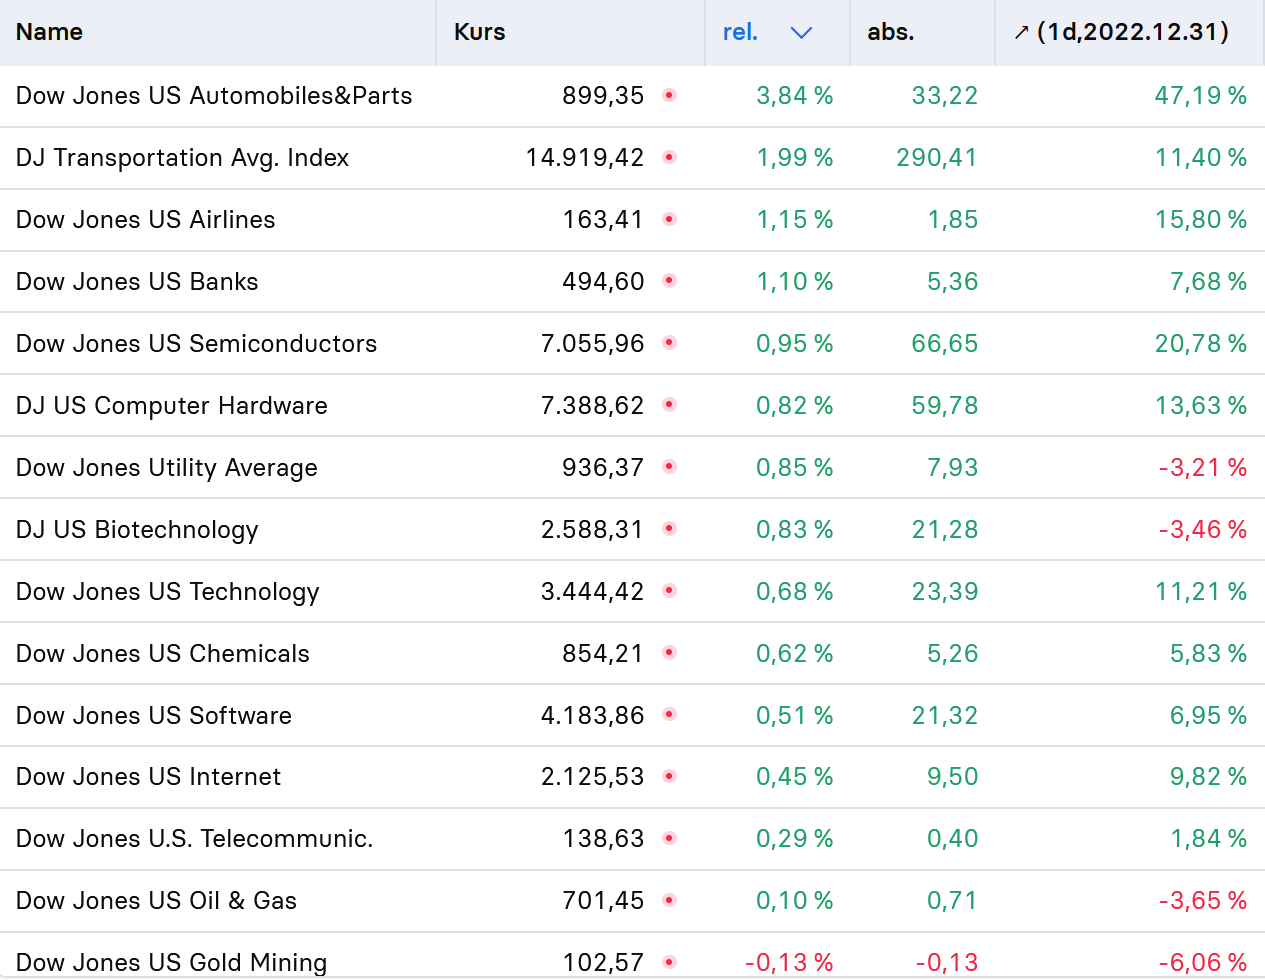Click the red dot for Dow Jones US Semiconductors
Viewport: 1265px width, 980px height.
[670, 343]
